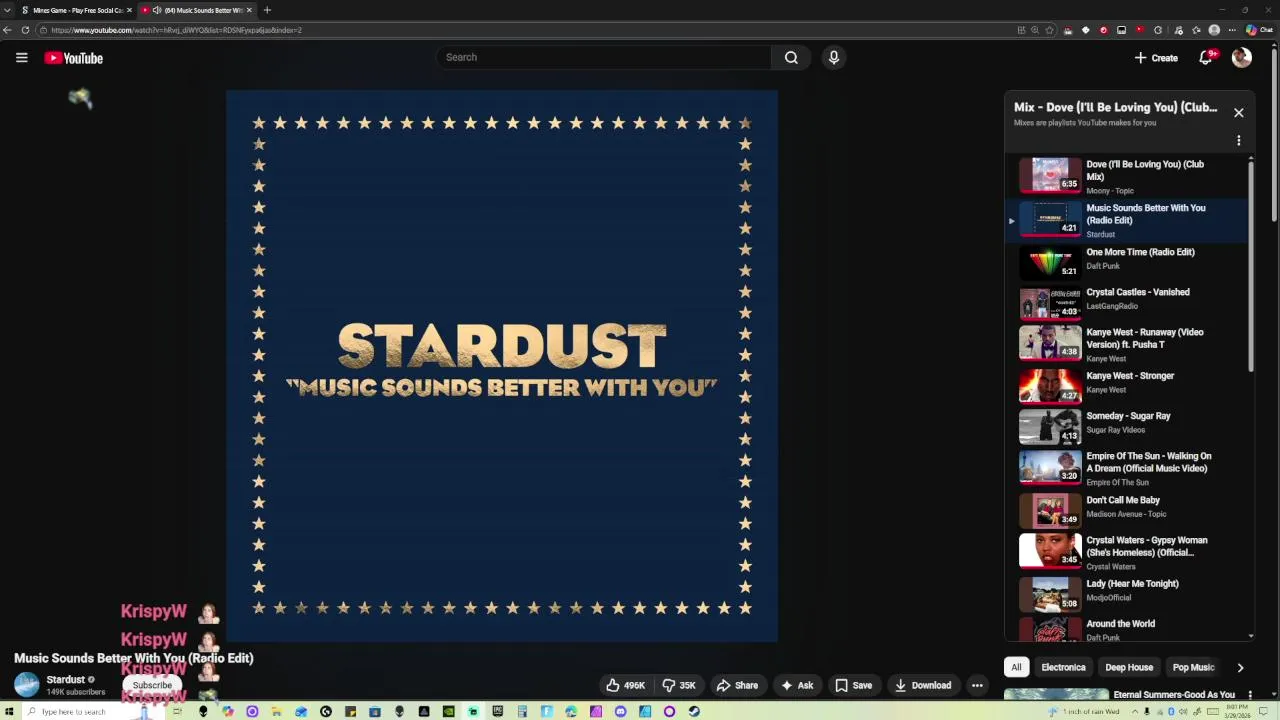Mute the audio on the playing YouTube tab

(x=157, y=10)
